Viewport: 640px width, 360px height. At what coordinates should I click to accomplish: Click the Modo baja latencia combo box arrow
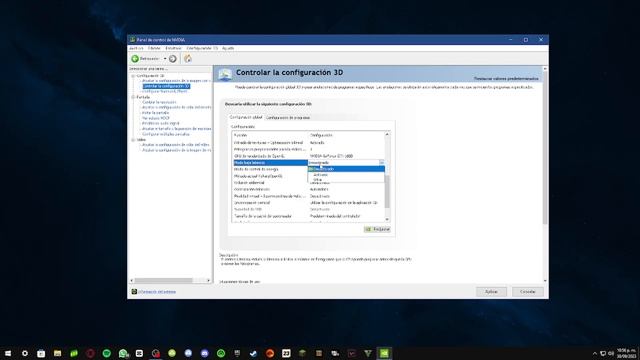[x=382, y=162]
